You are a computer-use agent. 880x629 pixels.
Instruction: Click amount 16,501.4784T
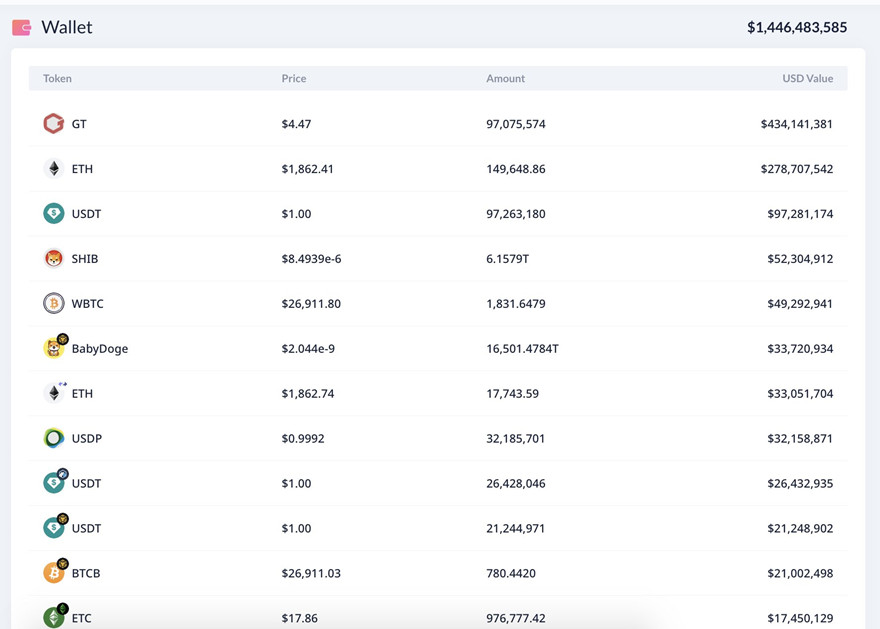522,348
